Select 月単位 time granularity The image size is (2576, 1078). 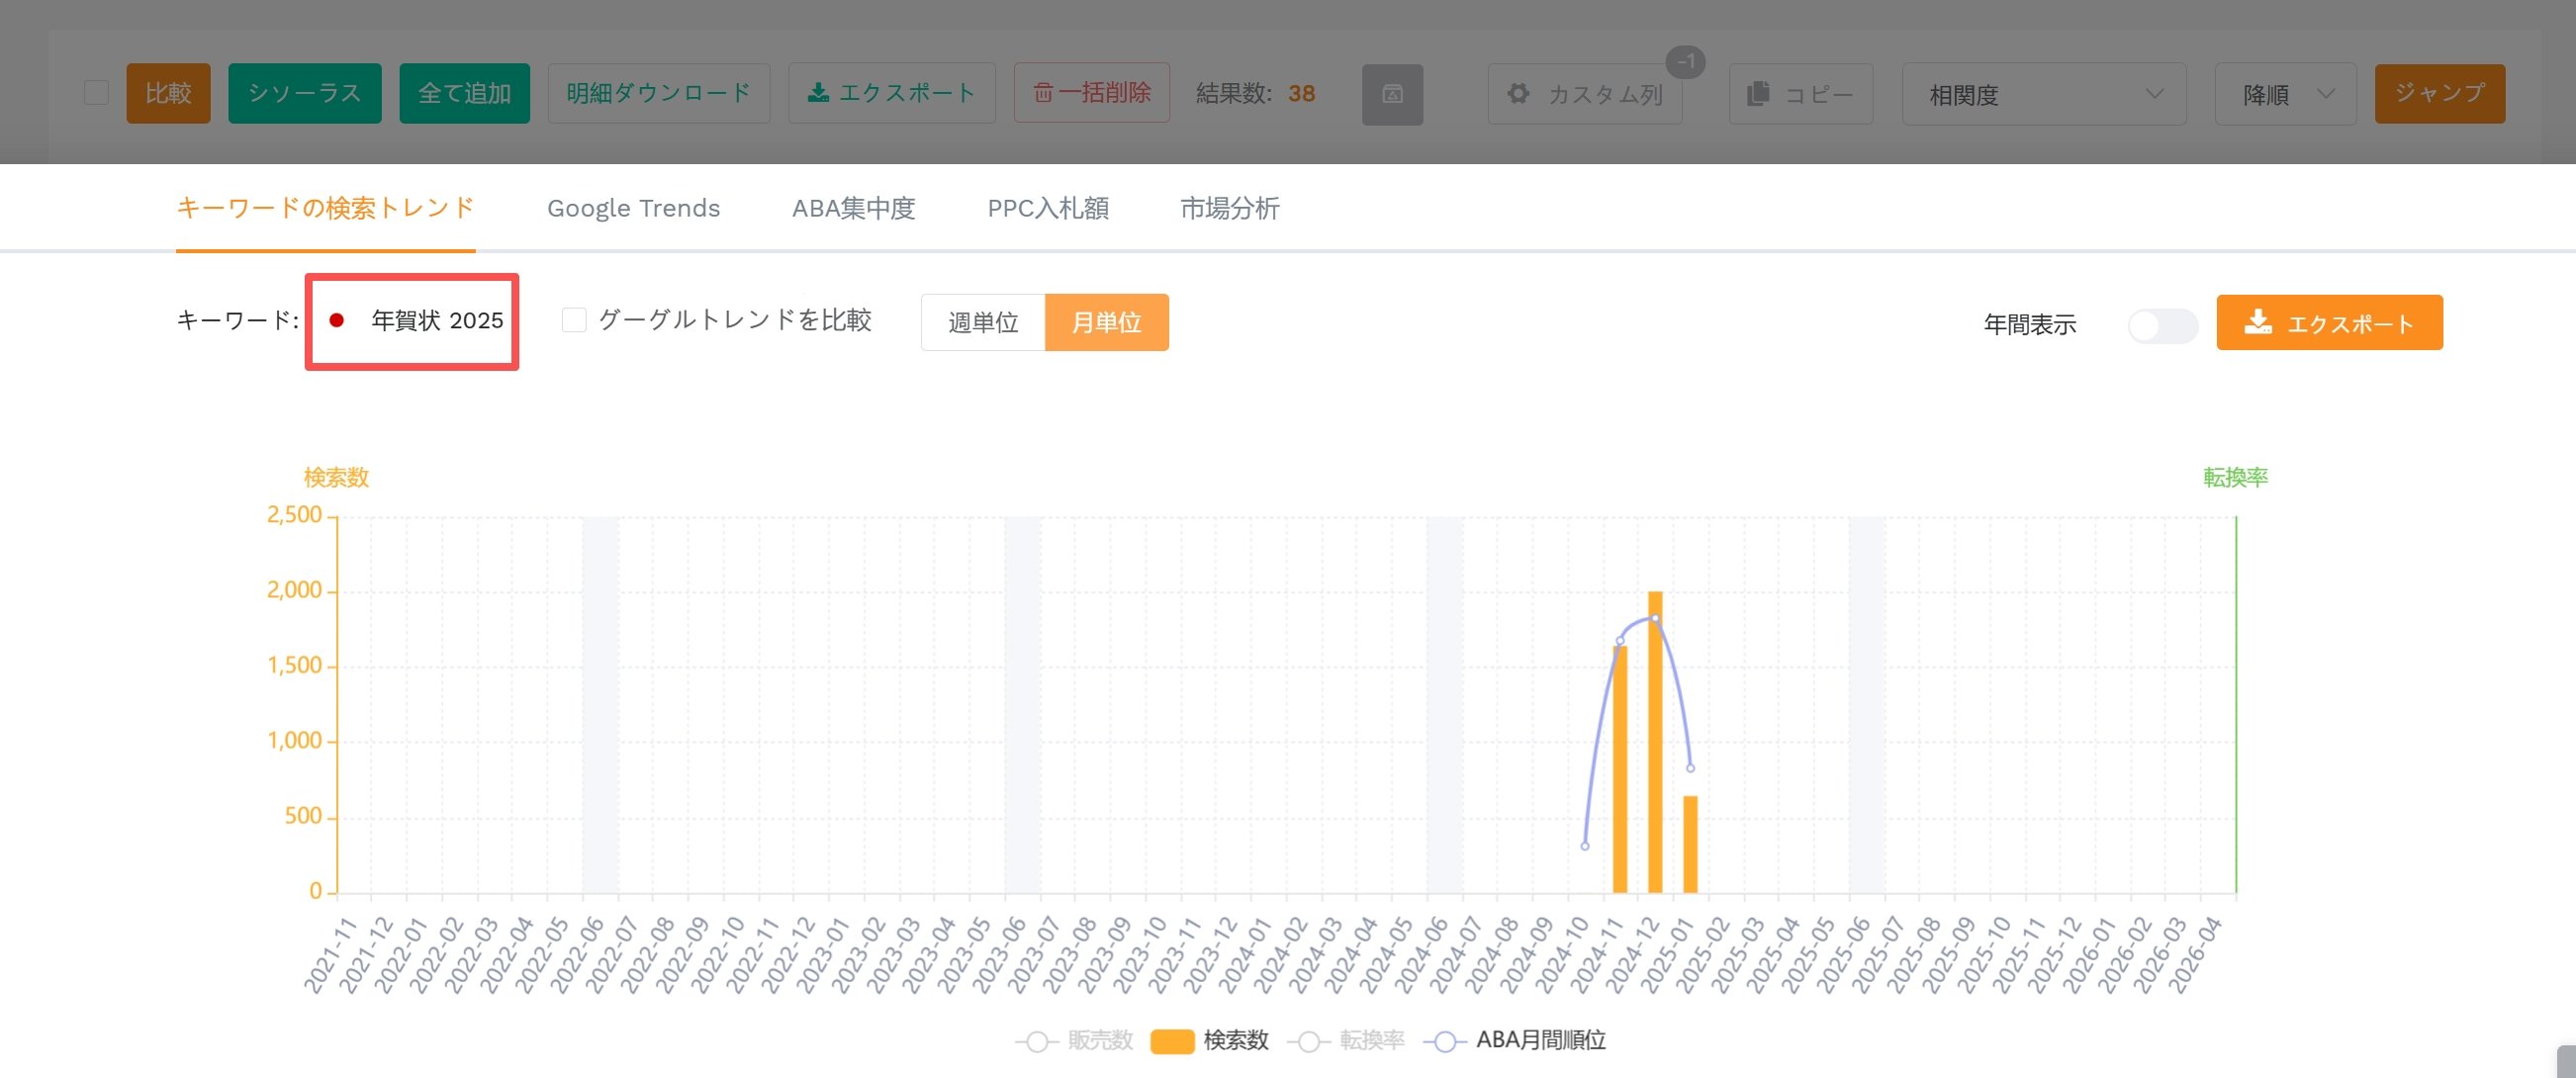pos(1106,322)
